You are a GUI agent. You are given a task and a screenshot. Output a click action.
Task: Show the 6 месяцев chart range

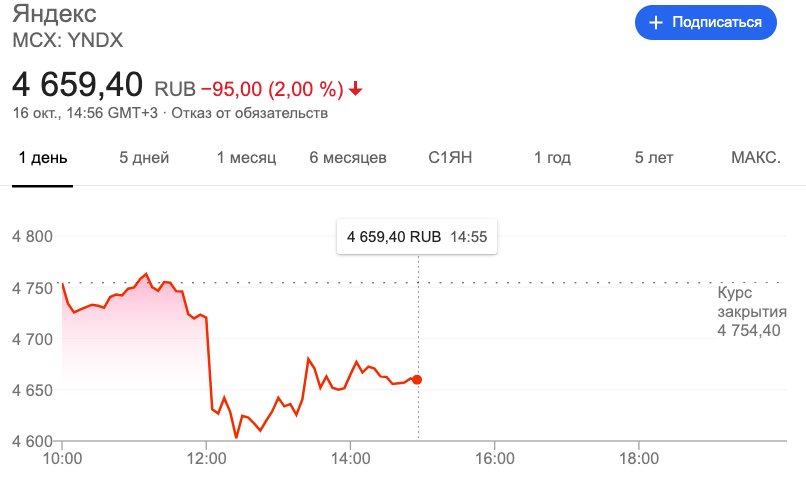348,157
